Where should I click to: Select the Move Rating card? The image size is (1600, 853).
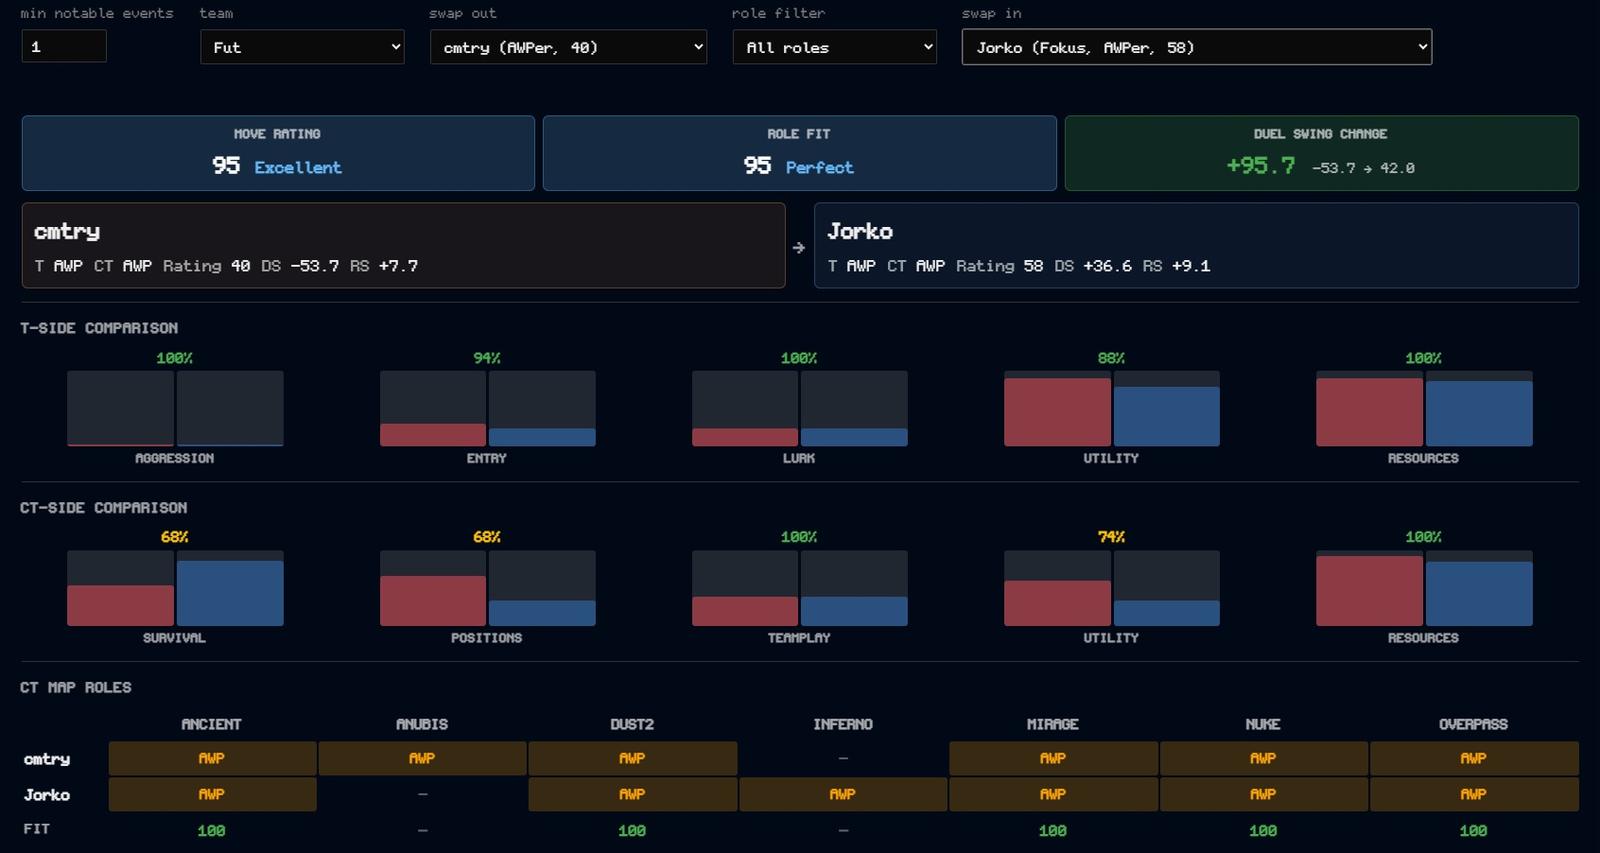(x=278, y=153)
